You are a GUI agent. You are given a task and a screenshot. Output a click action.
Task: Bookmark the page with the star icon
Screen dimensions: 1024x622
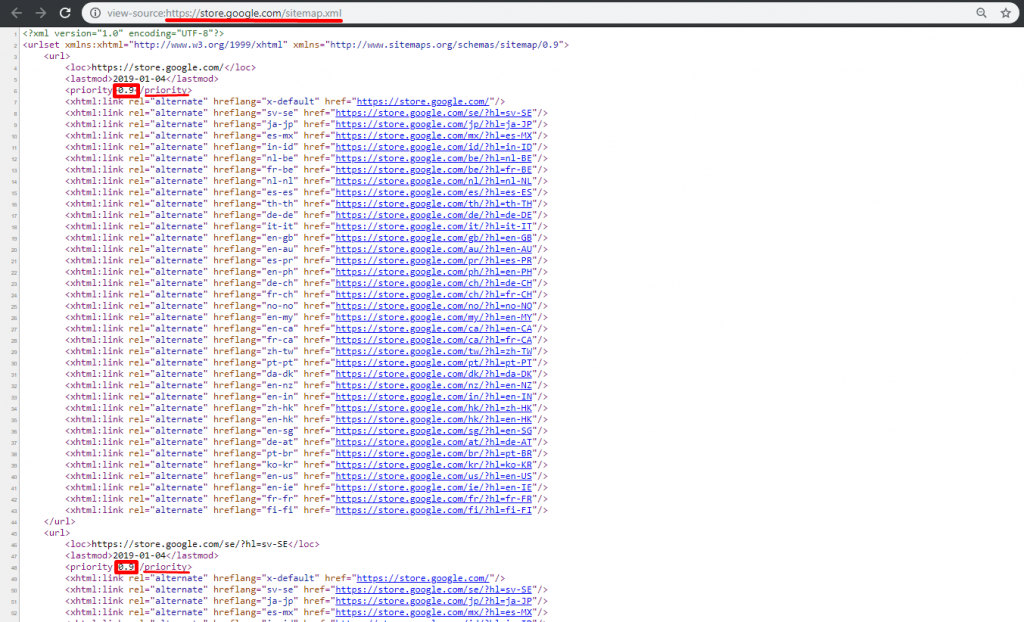tap(1006, 13)
